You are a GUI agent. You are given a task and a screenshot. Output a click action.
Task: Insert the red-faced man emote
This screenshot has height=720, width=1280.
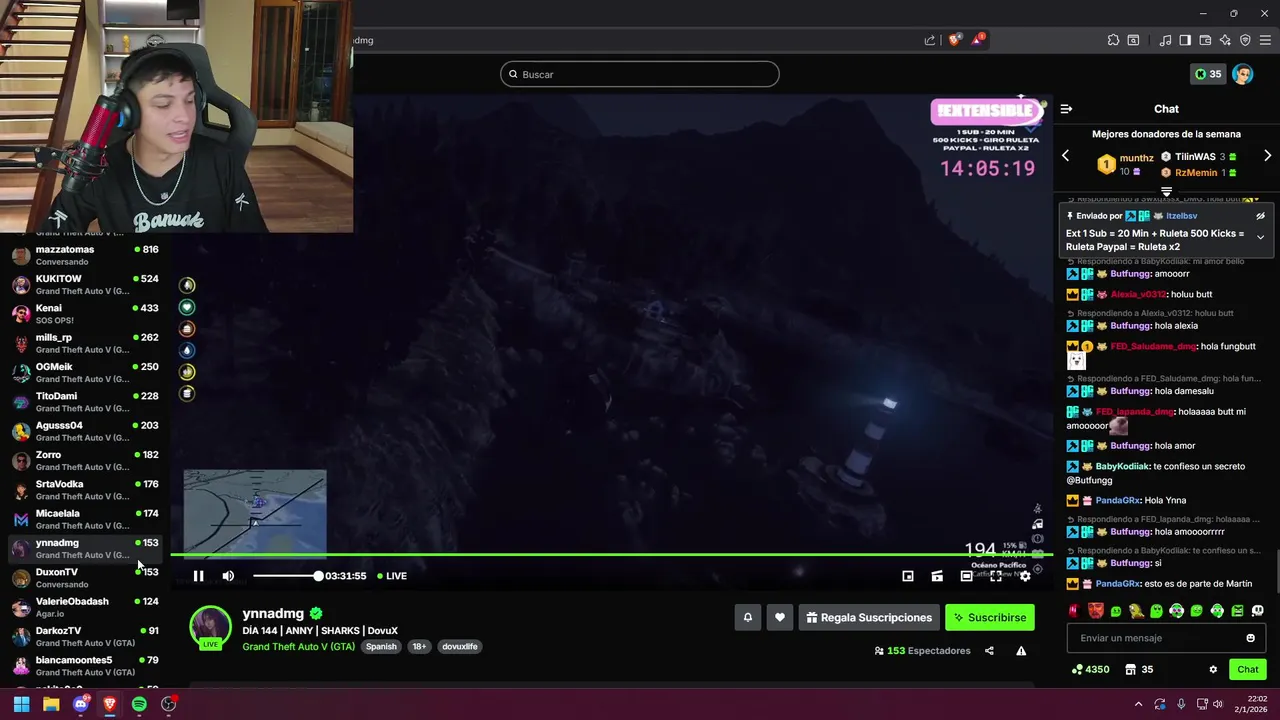1095,611
